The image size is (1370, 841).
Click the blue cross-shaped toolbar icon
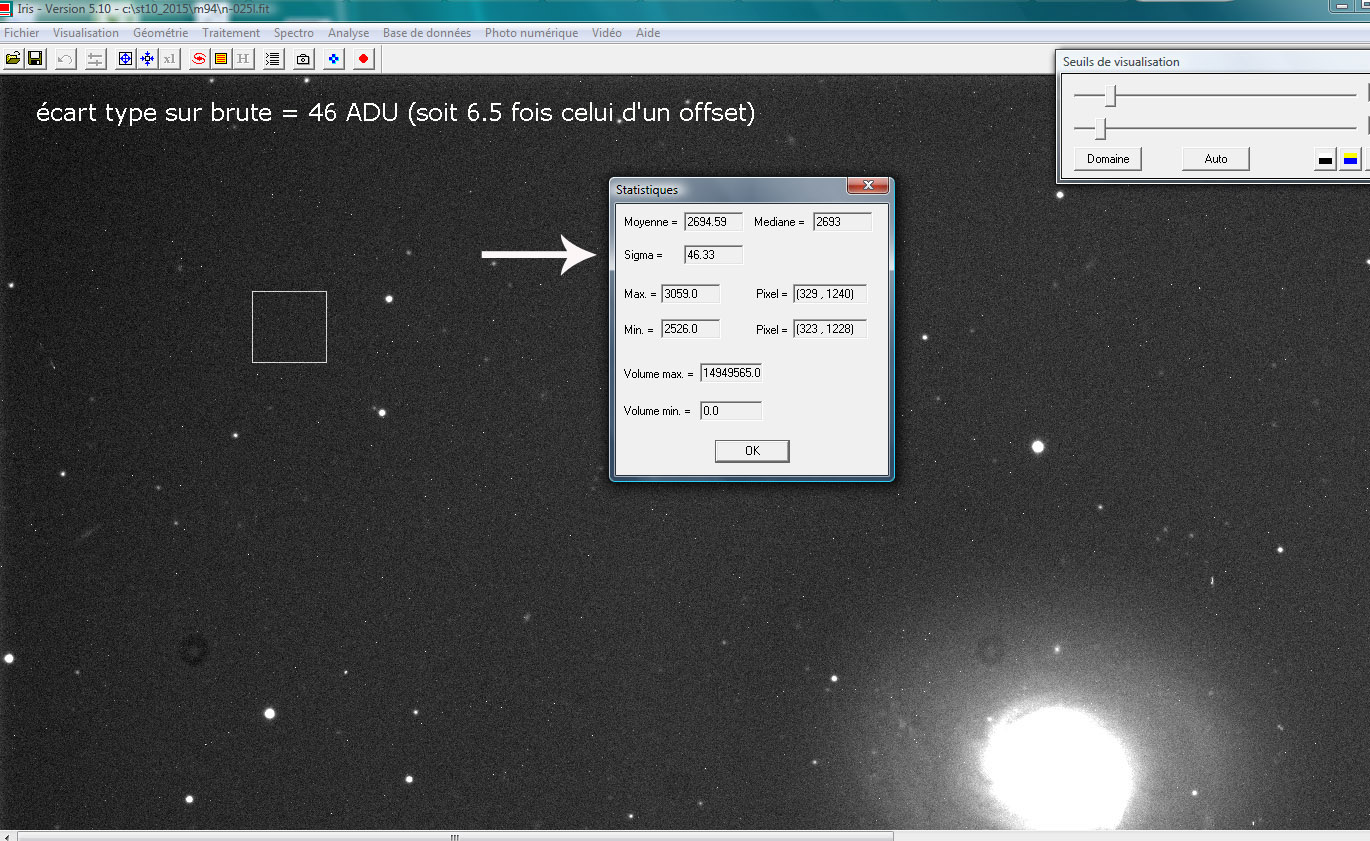point(334,59)
